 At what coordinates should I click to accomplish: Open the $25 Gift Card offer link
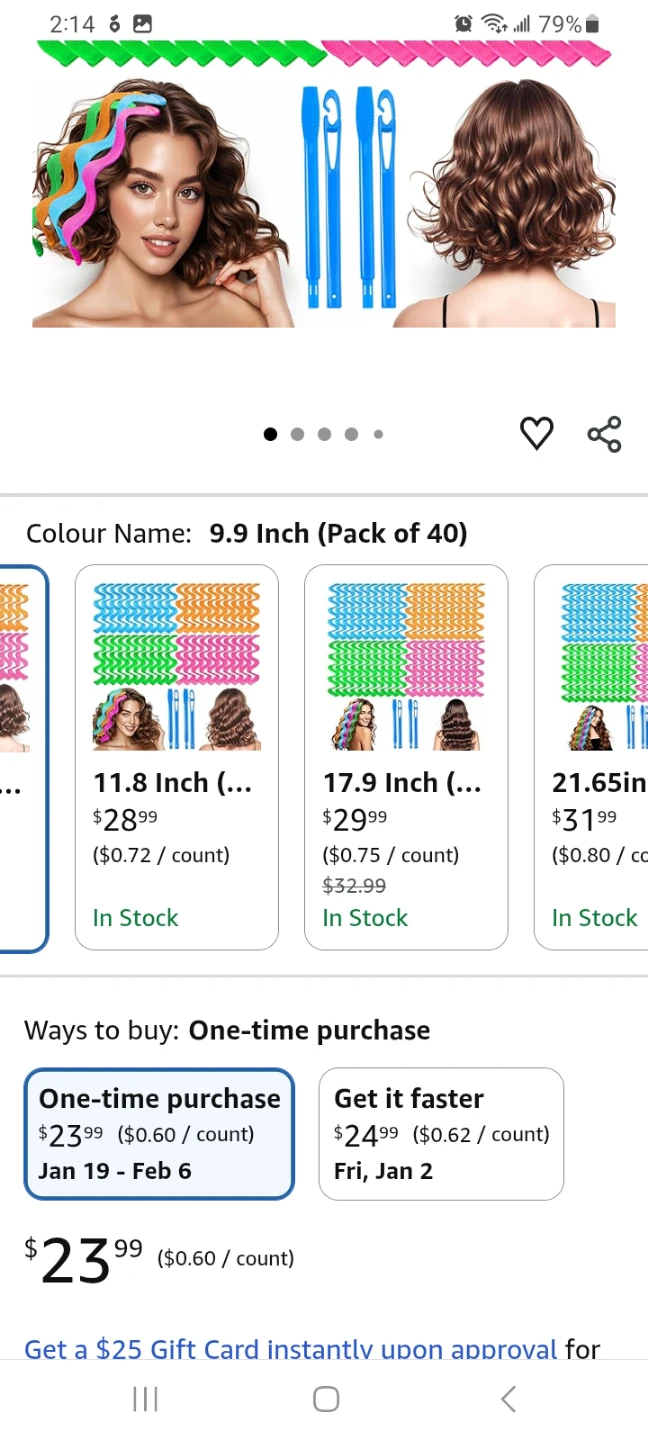tap(290, 1349)
